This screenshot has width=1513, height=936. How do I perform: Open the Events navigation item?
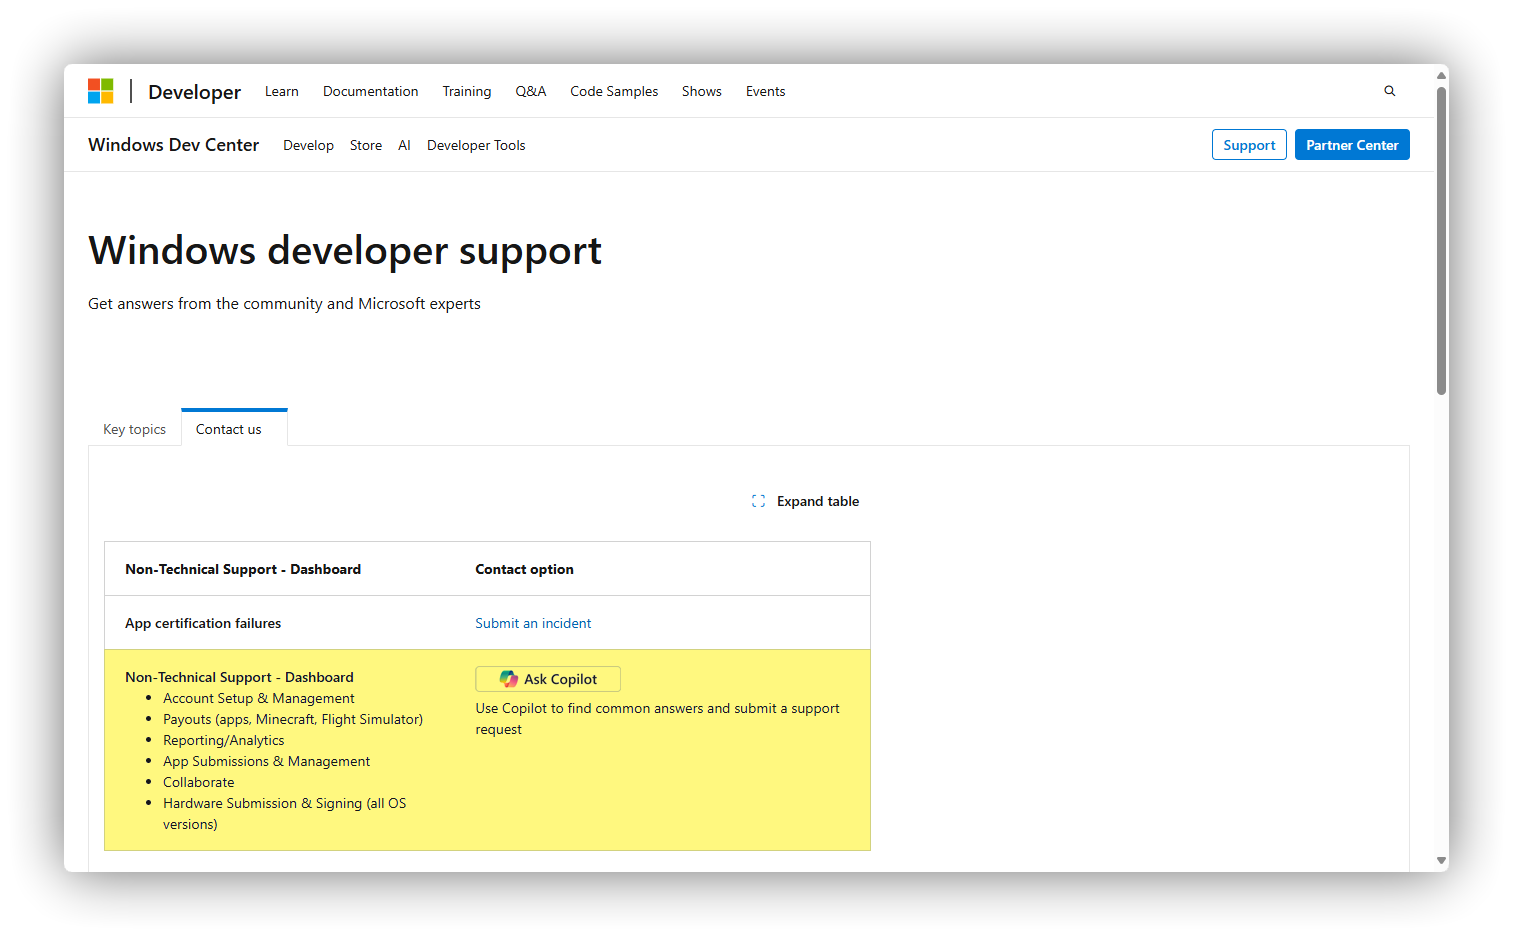point(765,91)
